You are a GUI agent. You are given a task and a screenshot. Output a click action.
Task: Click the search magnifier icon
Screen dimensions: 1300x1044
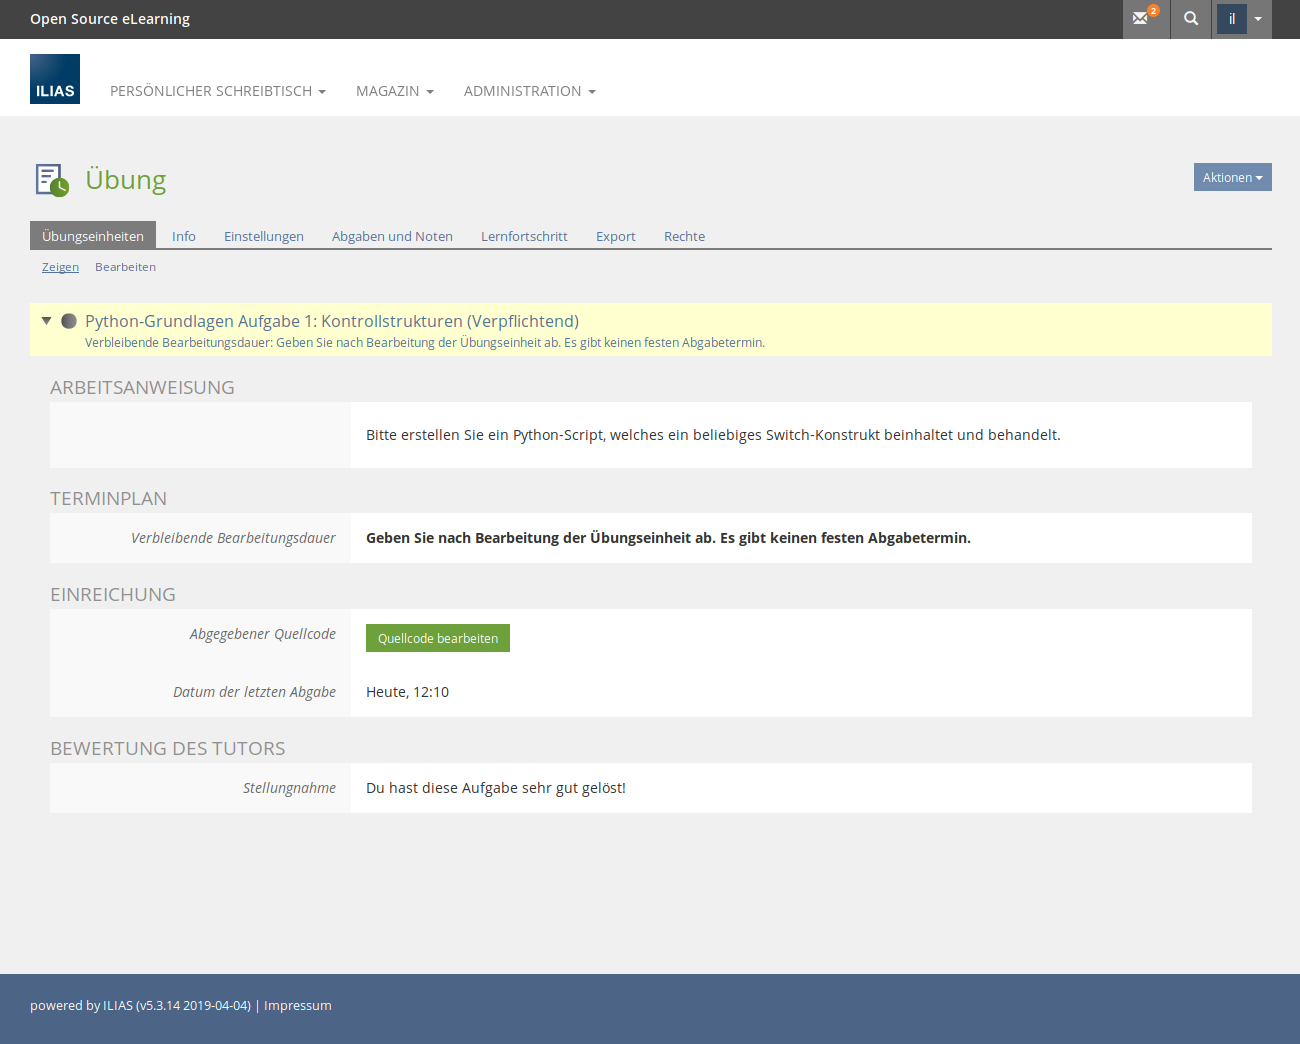(1190, 19)
